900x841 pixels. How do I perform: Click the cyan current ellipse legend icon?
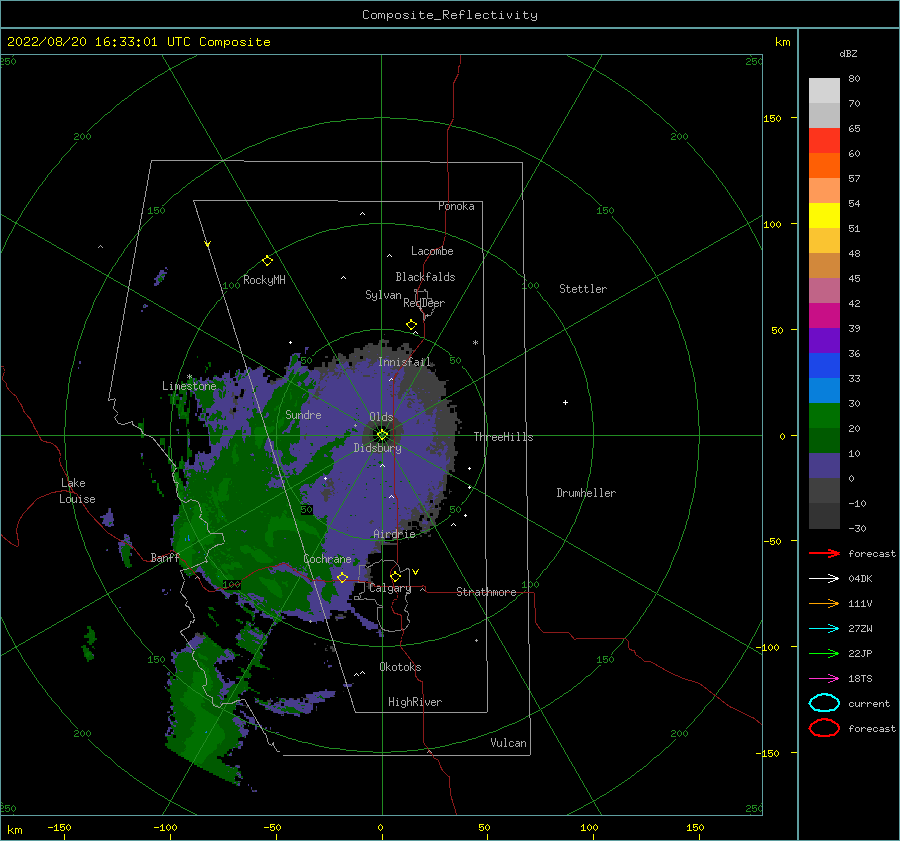pyautogui.click(x=824, y=703)
